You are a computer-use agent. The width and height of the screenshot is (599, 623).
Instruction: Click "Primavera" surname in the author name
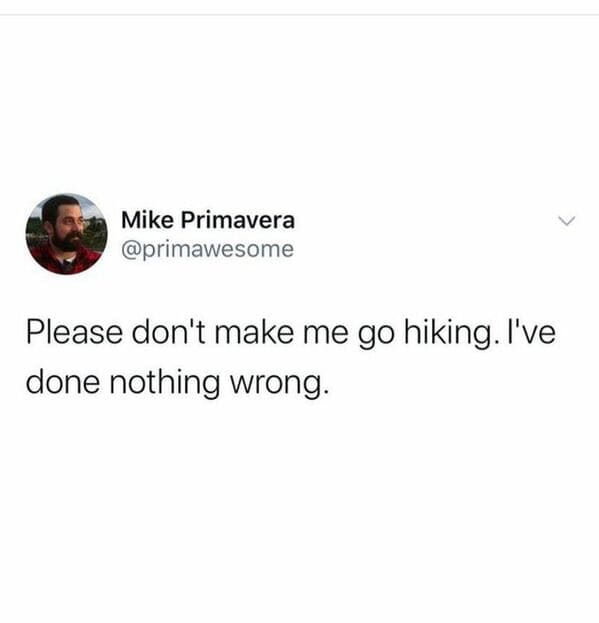[x=238, y=220]
